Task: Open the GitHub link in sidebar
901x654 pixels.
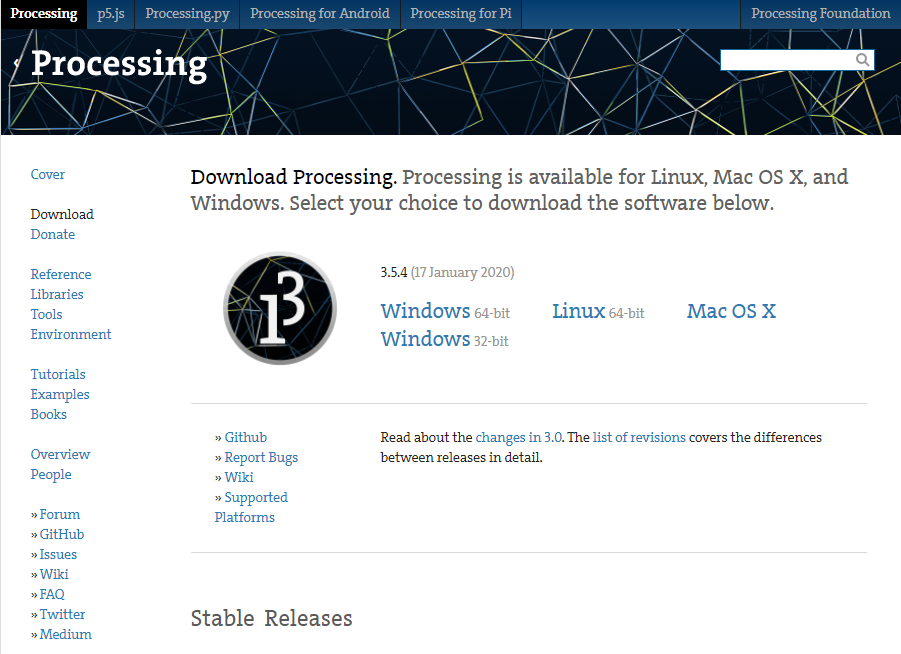Action: click(62, 534)
